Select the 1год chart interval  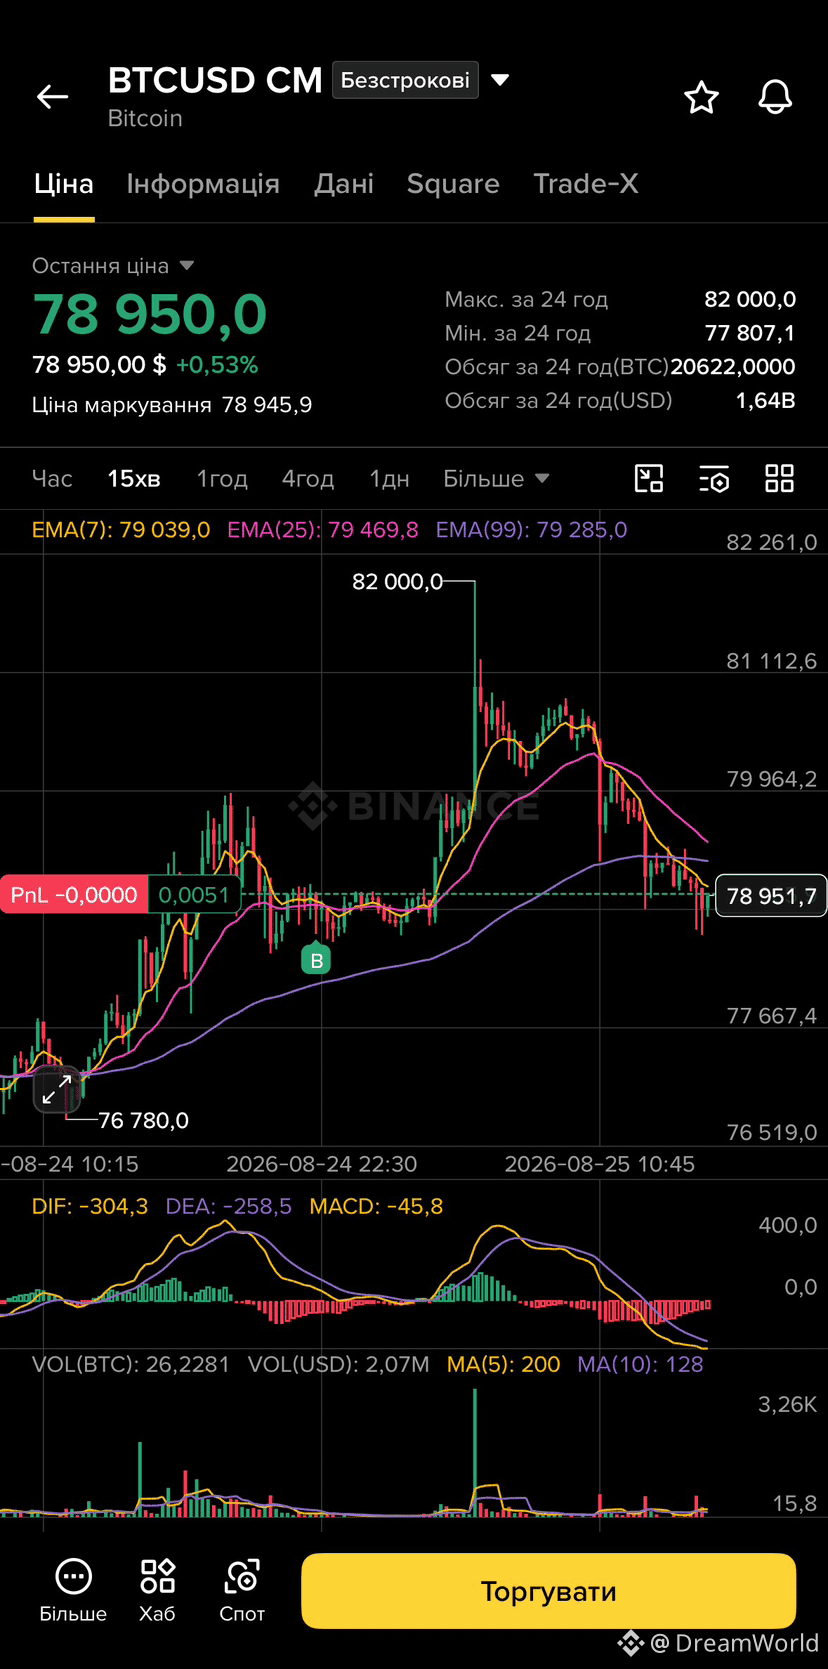[222, 479]
